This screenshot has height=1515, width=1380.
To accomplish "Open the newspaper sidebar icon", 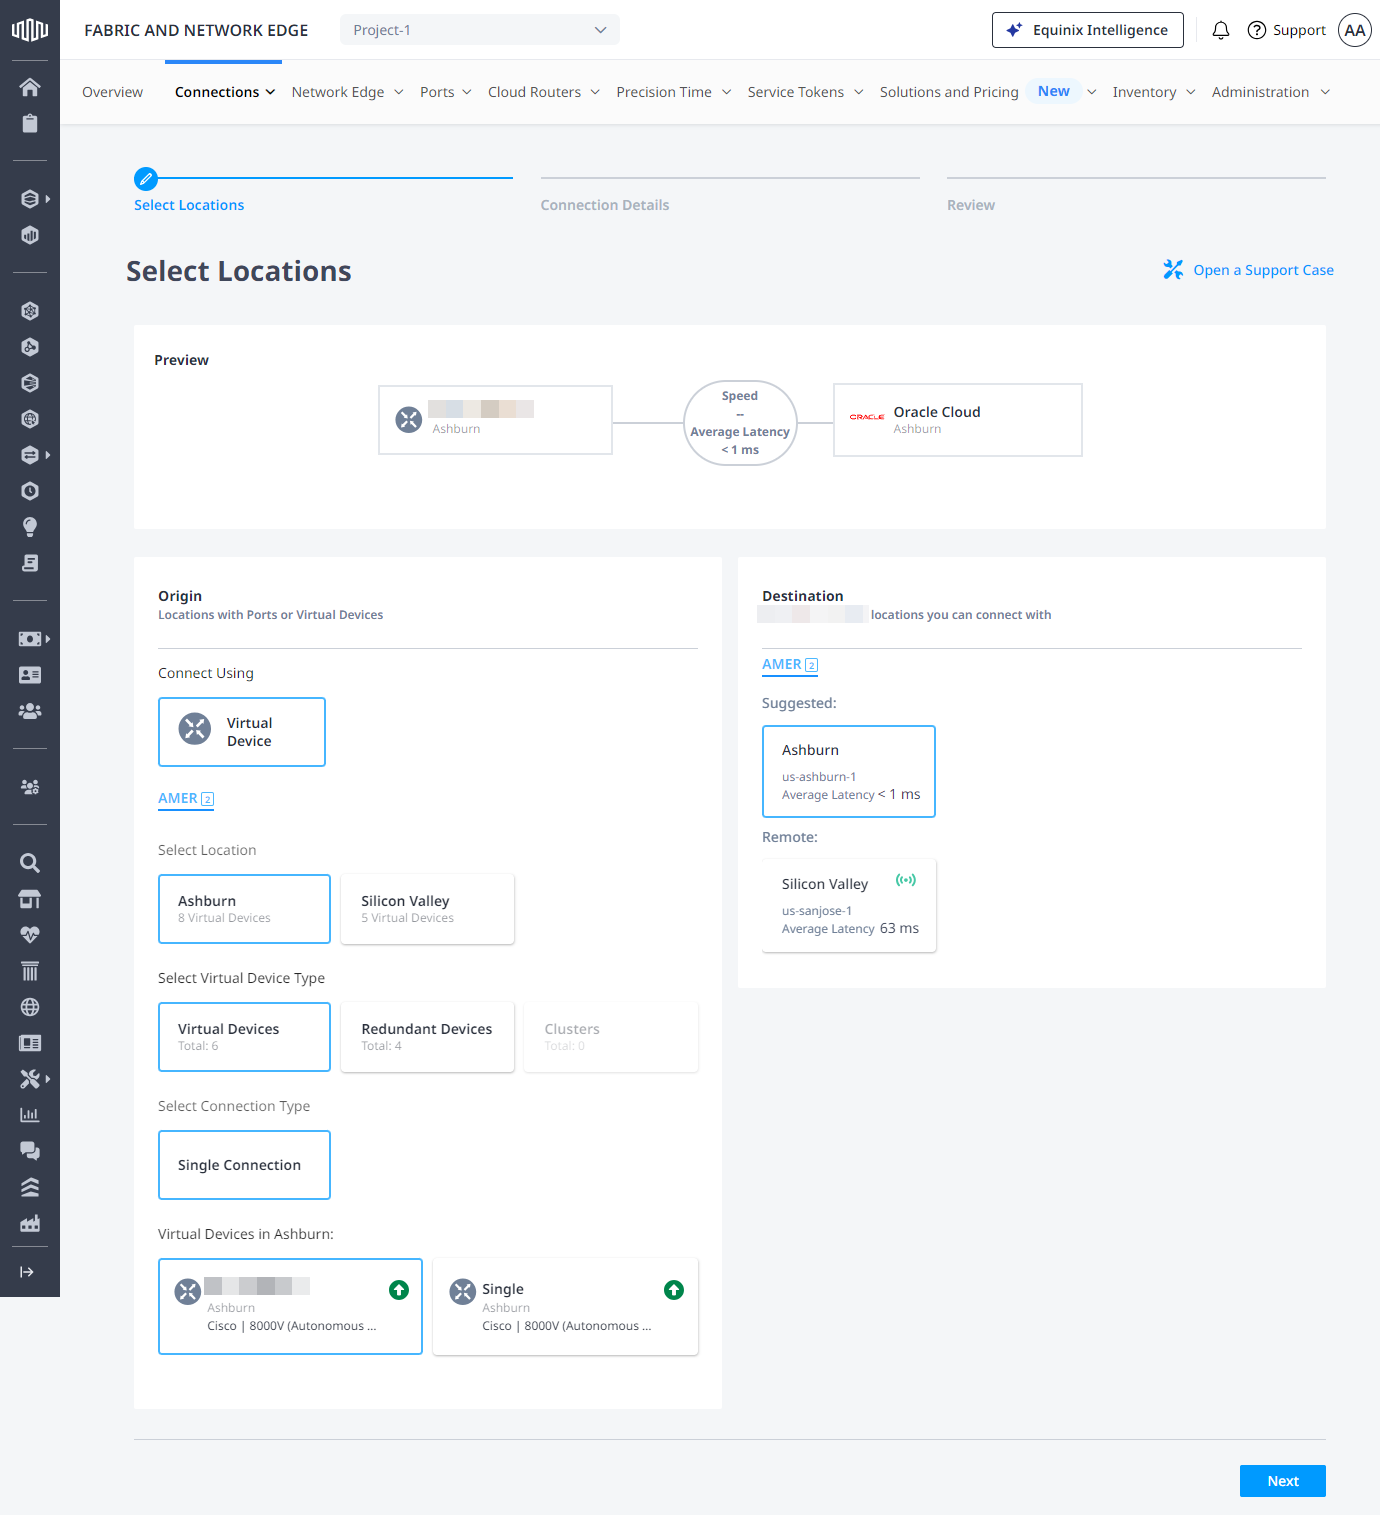I will 30,1043.
